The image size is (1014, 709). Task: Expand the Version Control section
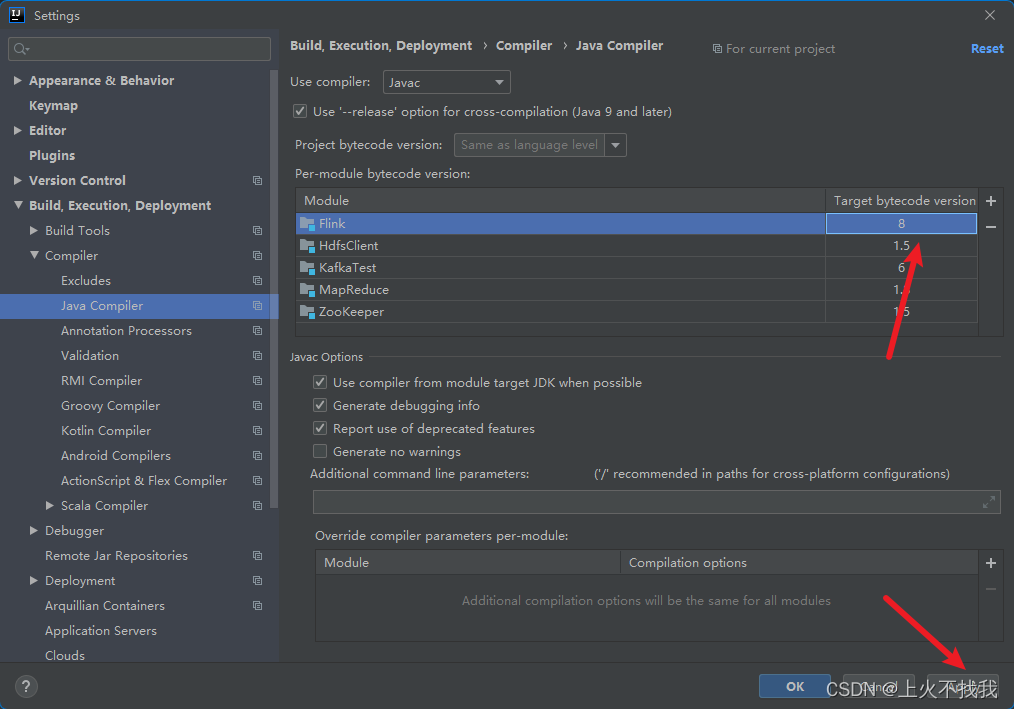pyautogui.click(x=18, y=180)
